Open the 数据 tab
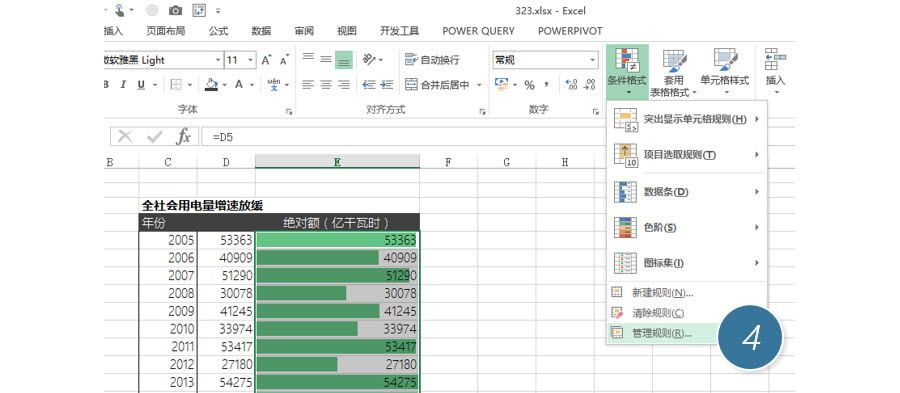This screenshot has width=900, height=393. pyautogui.click(x=261, y=31)
